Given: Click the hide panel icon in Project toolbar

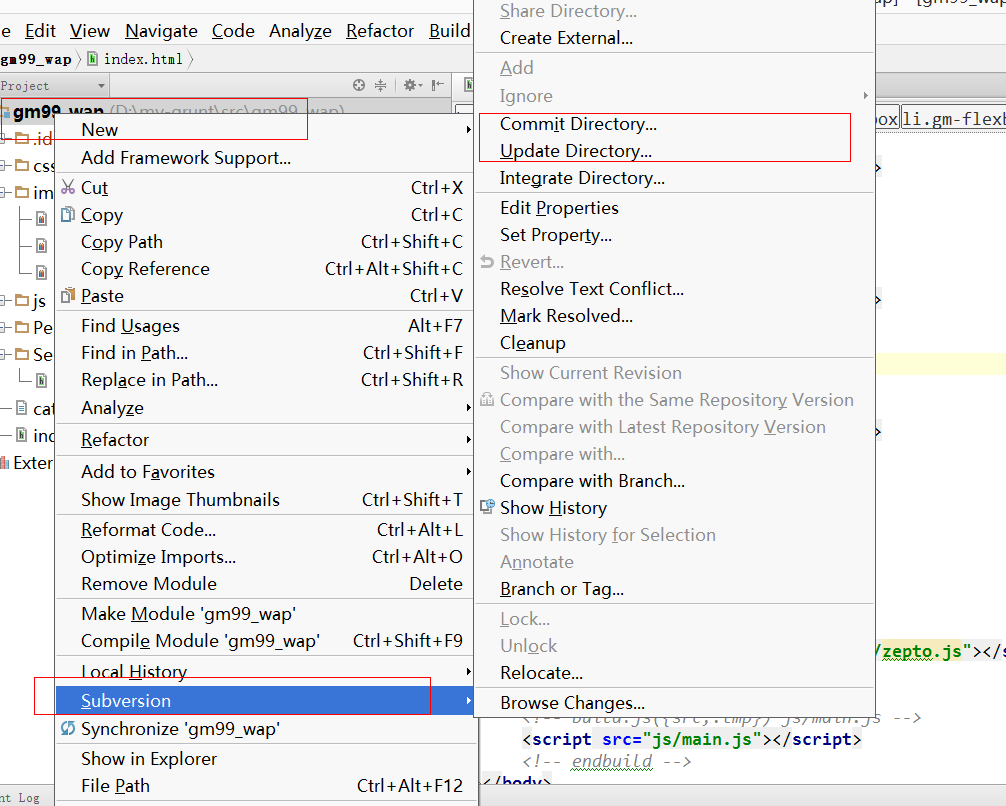Looking at the screenshot, I should 438,85.
